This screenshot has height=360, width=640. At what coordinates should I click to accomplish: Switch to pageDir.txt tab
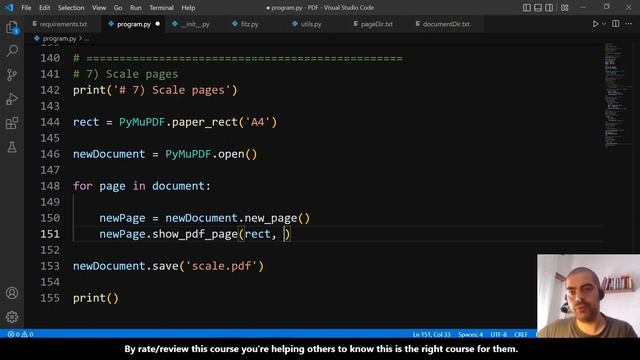tap(376, 24)
